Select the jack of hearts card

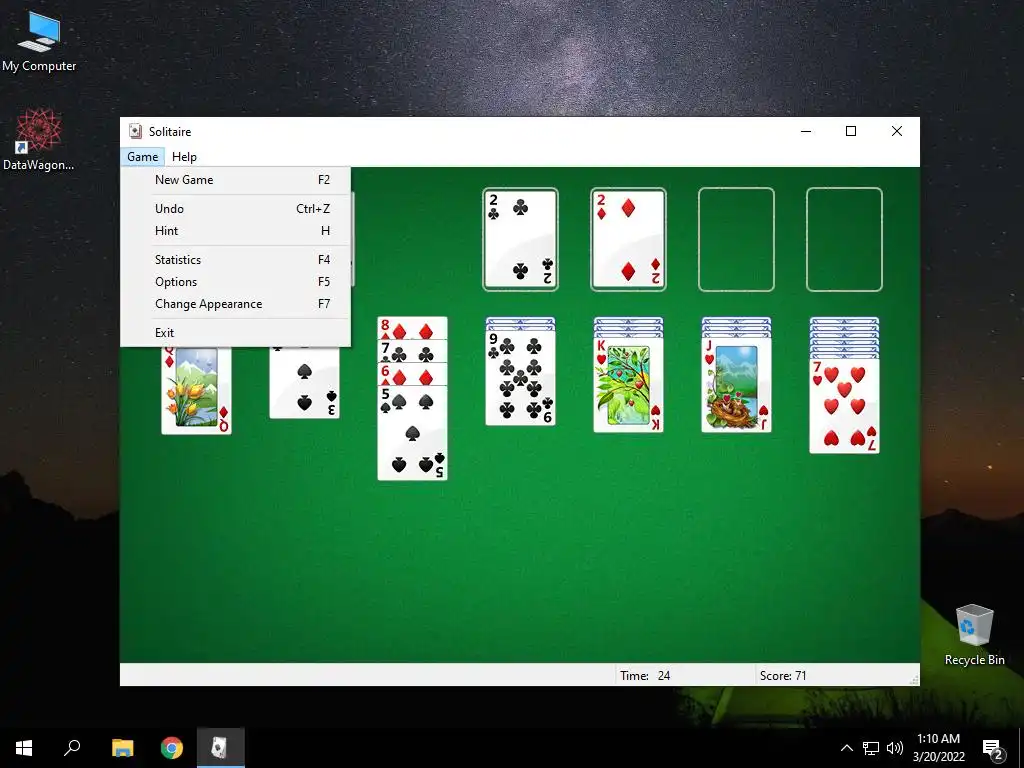click(x=737, y=385)
